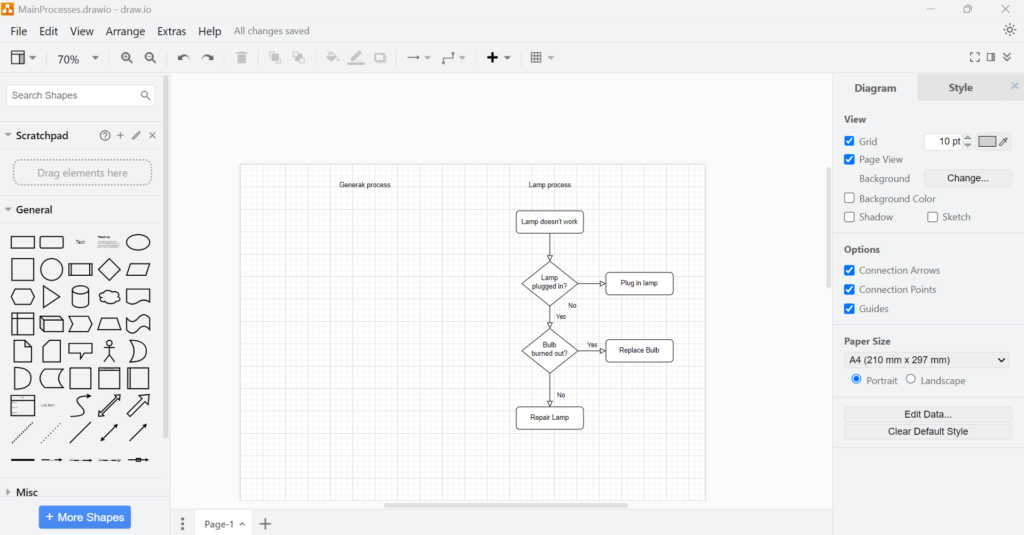Undo the last change with the undo arrow
Image resolution: width=1024 pixels, height=535 pixels.
click(184, 57)
